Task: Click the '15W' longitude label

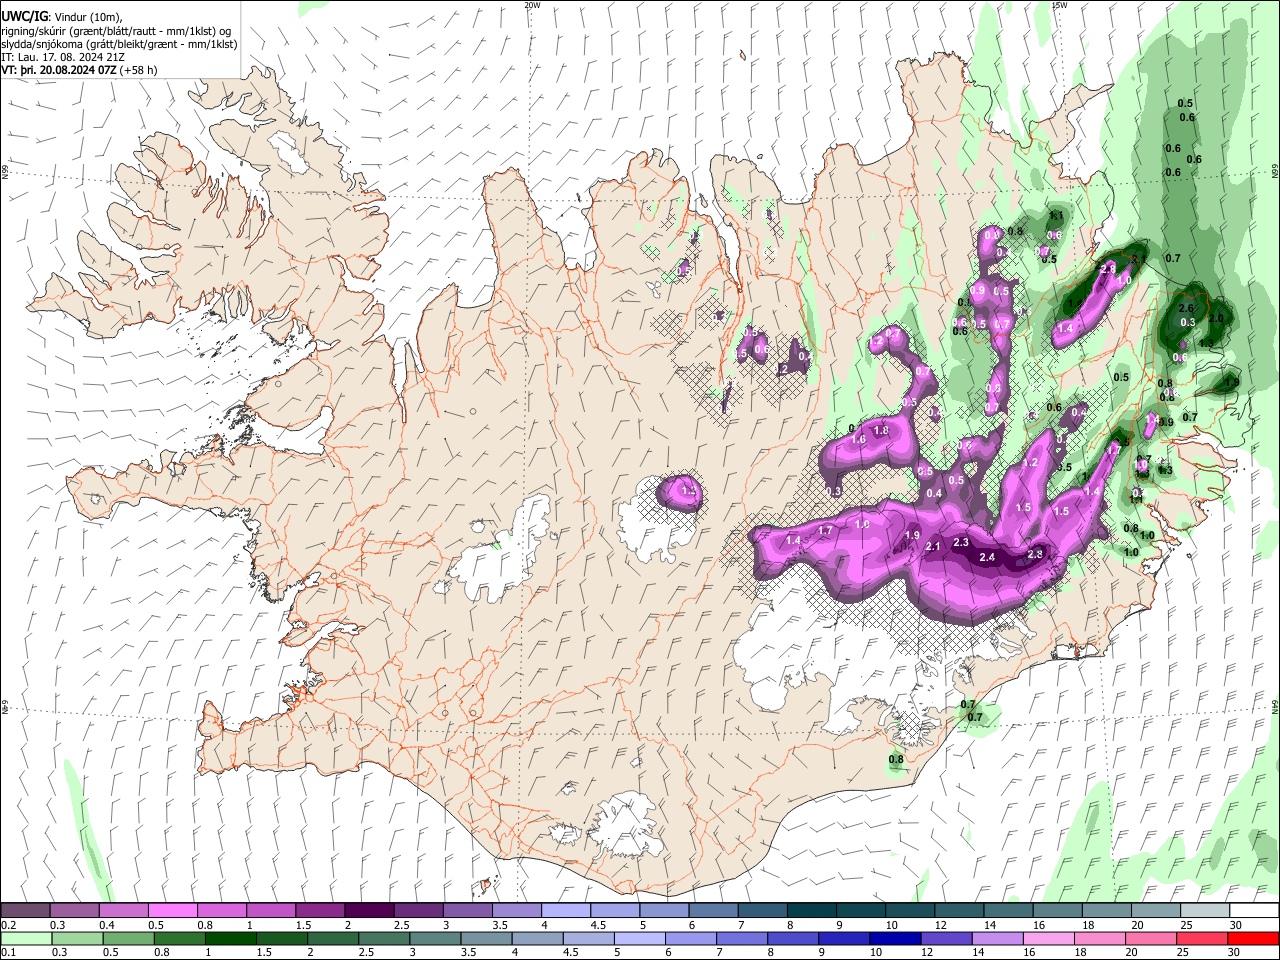Action: pyautogui.click(x=1059, y=5)
